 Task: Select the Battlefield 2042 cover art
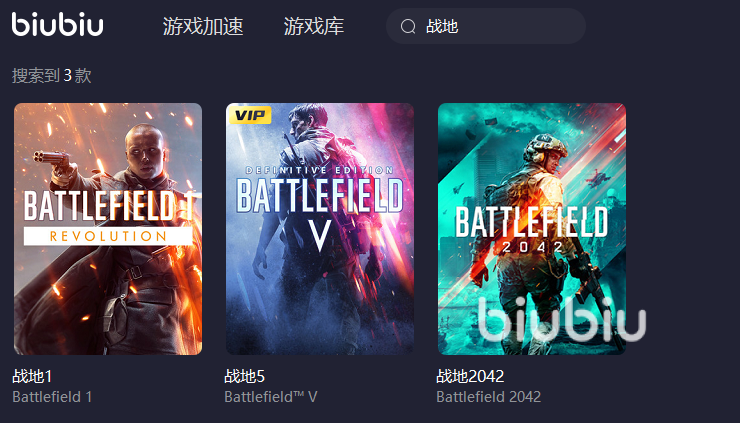[532, 229]
